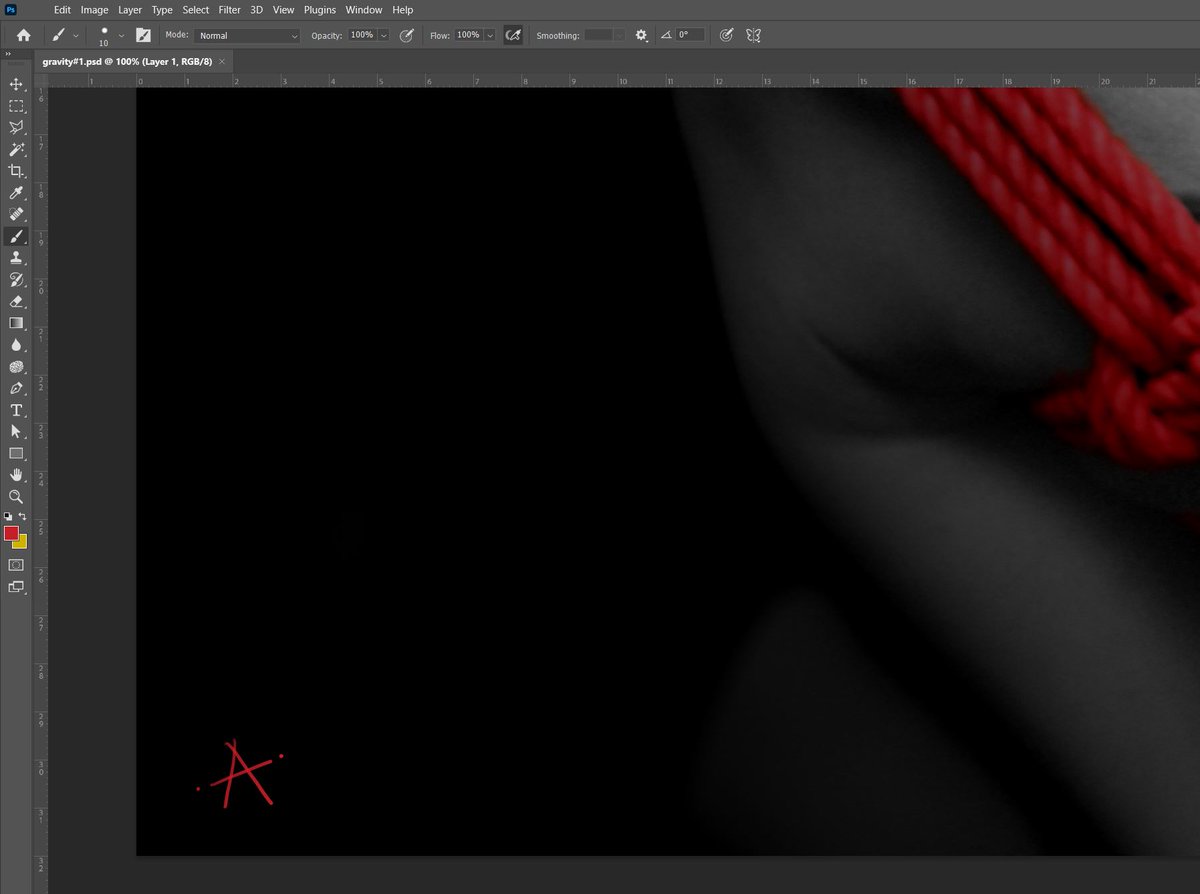Reset default foreground and background colors
The width and height of the screenshot is (1200, 894).
(x=8, y=516)
